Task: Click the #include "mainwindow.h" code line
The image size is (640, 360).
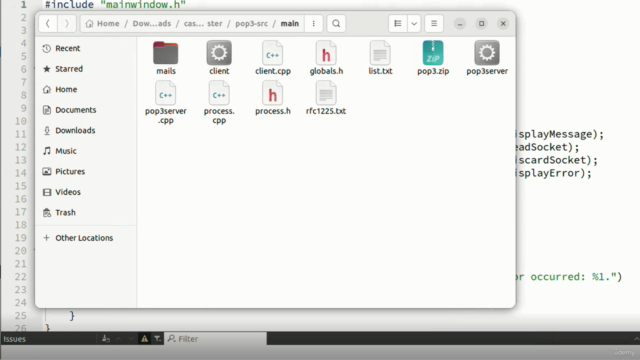Action: pyautogui.click(x=115, y=5)
